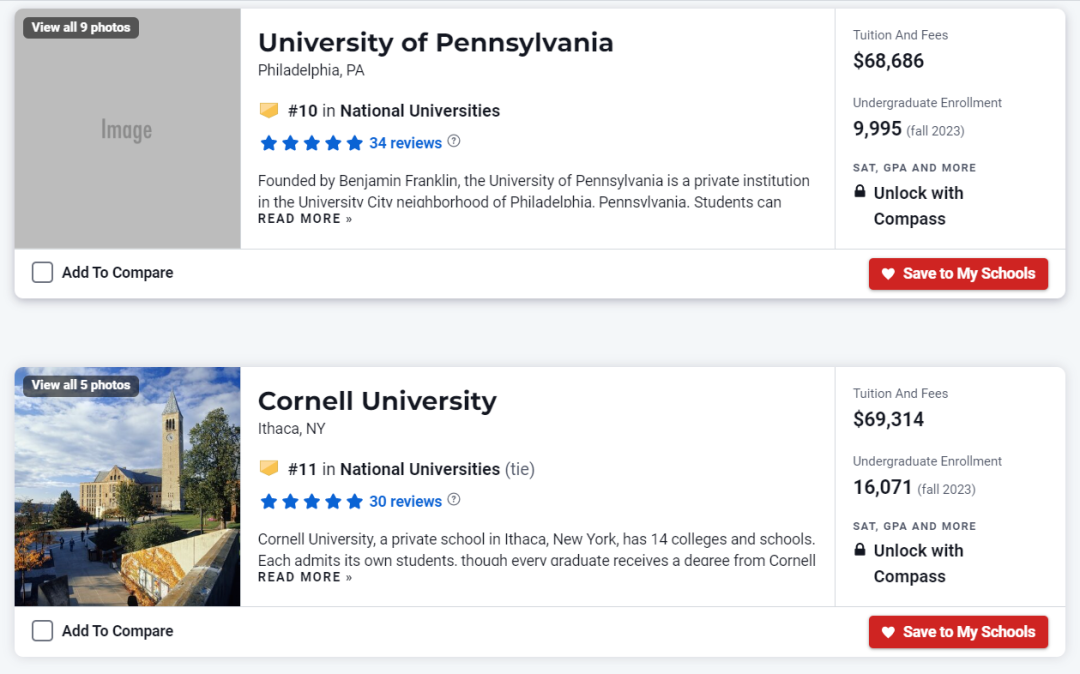The width and height of the screenshot is (1080, 674).
Task: Expand READ MORE for Cornell University
Action: 305,577
